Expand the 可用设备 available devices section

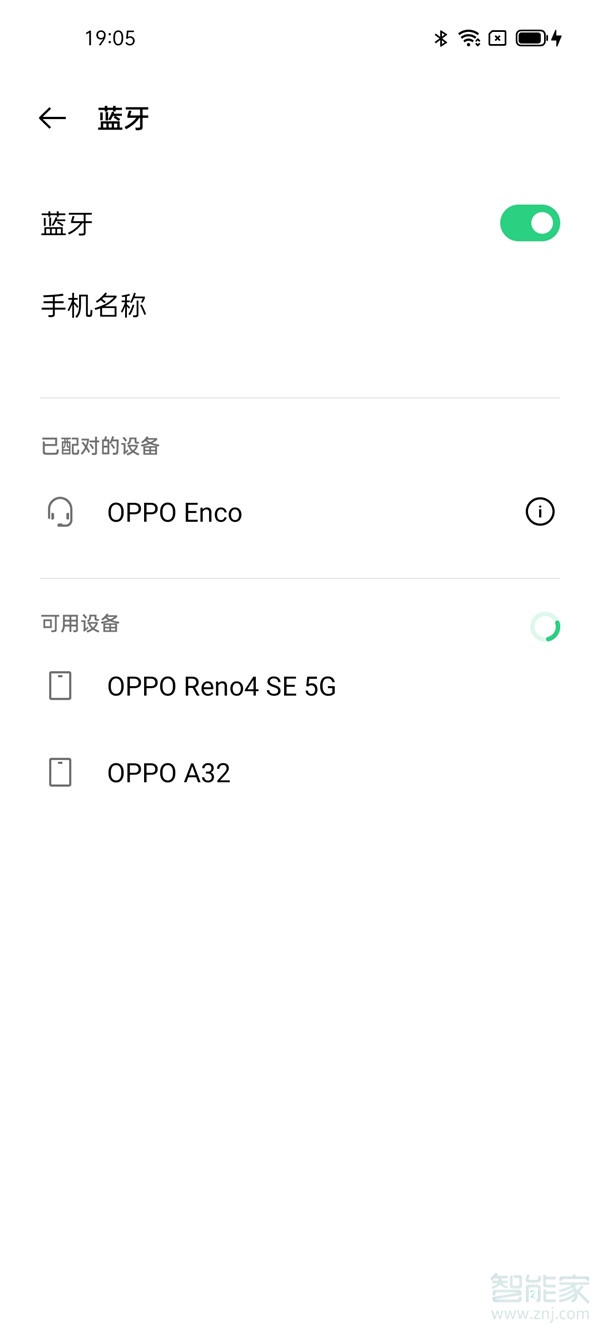[x=79, y=623]
